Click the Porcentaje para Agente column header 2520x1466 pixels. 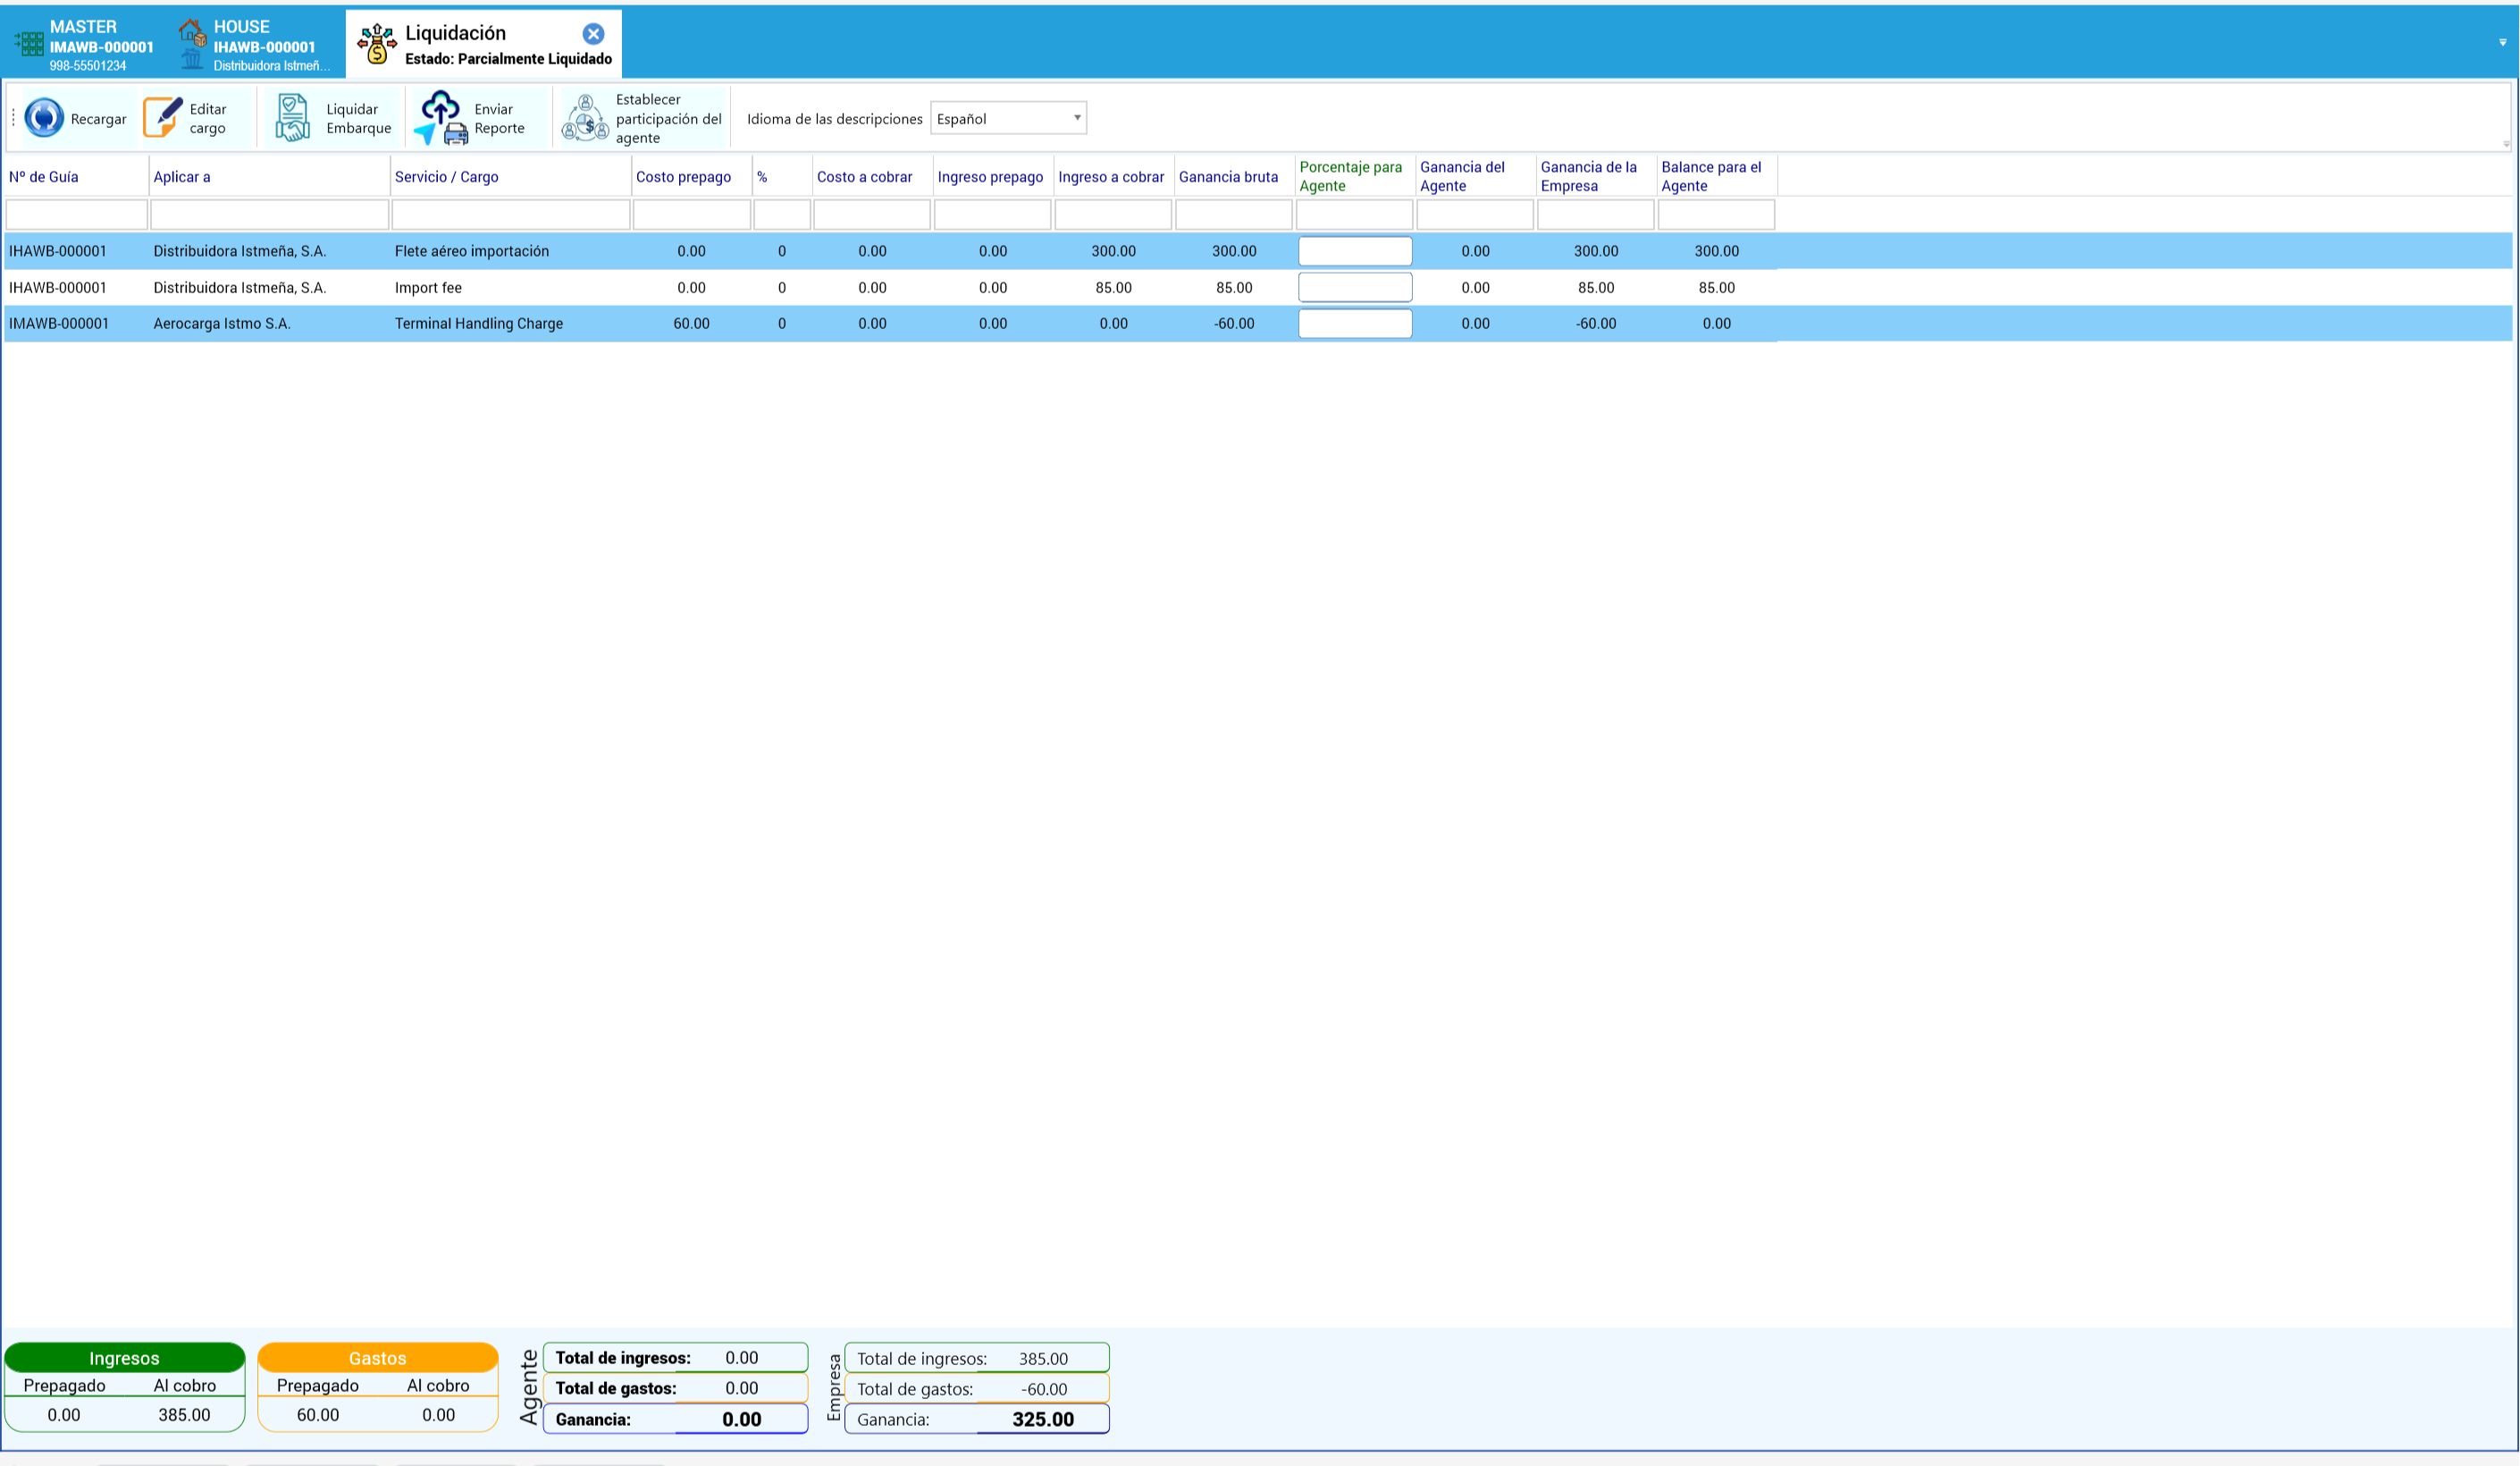pyautogui.click(x=1354, y=176)
